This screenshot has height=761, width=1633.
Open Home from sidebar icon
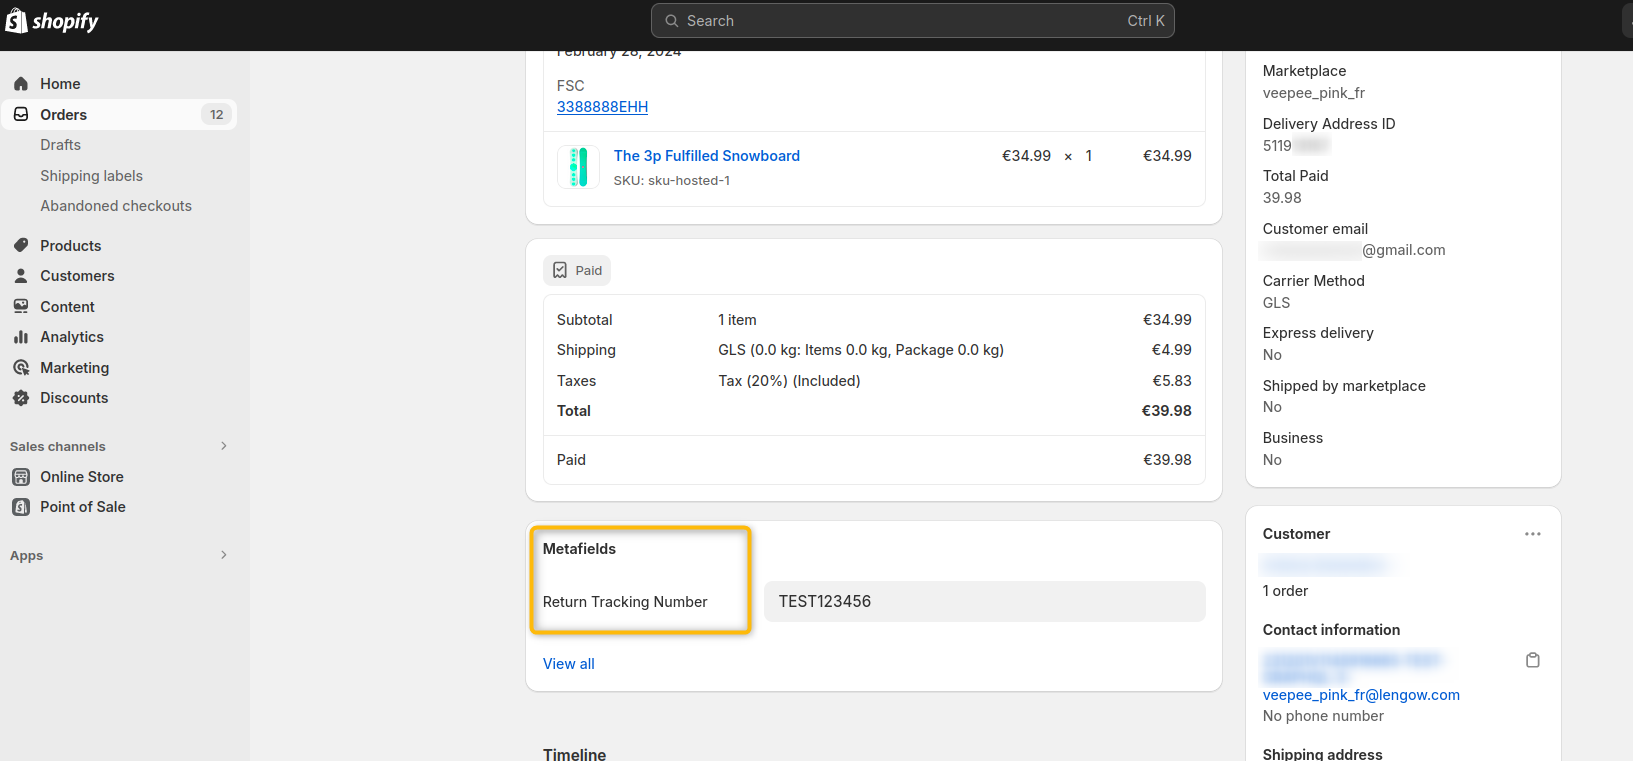point(21,84)
